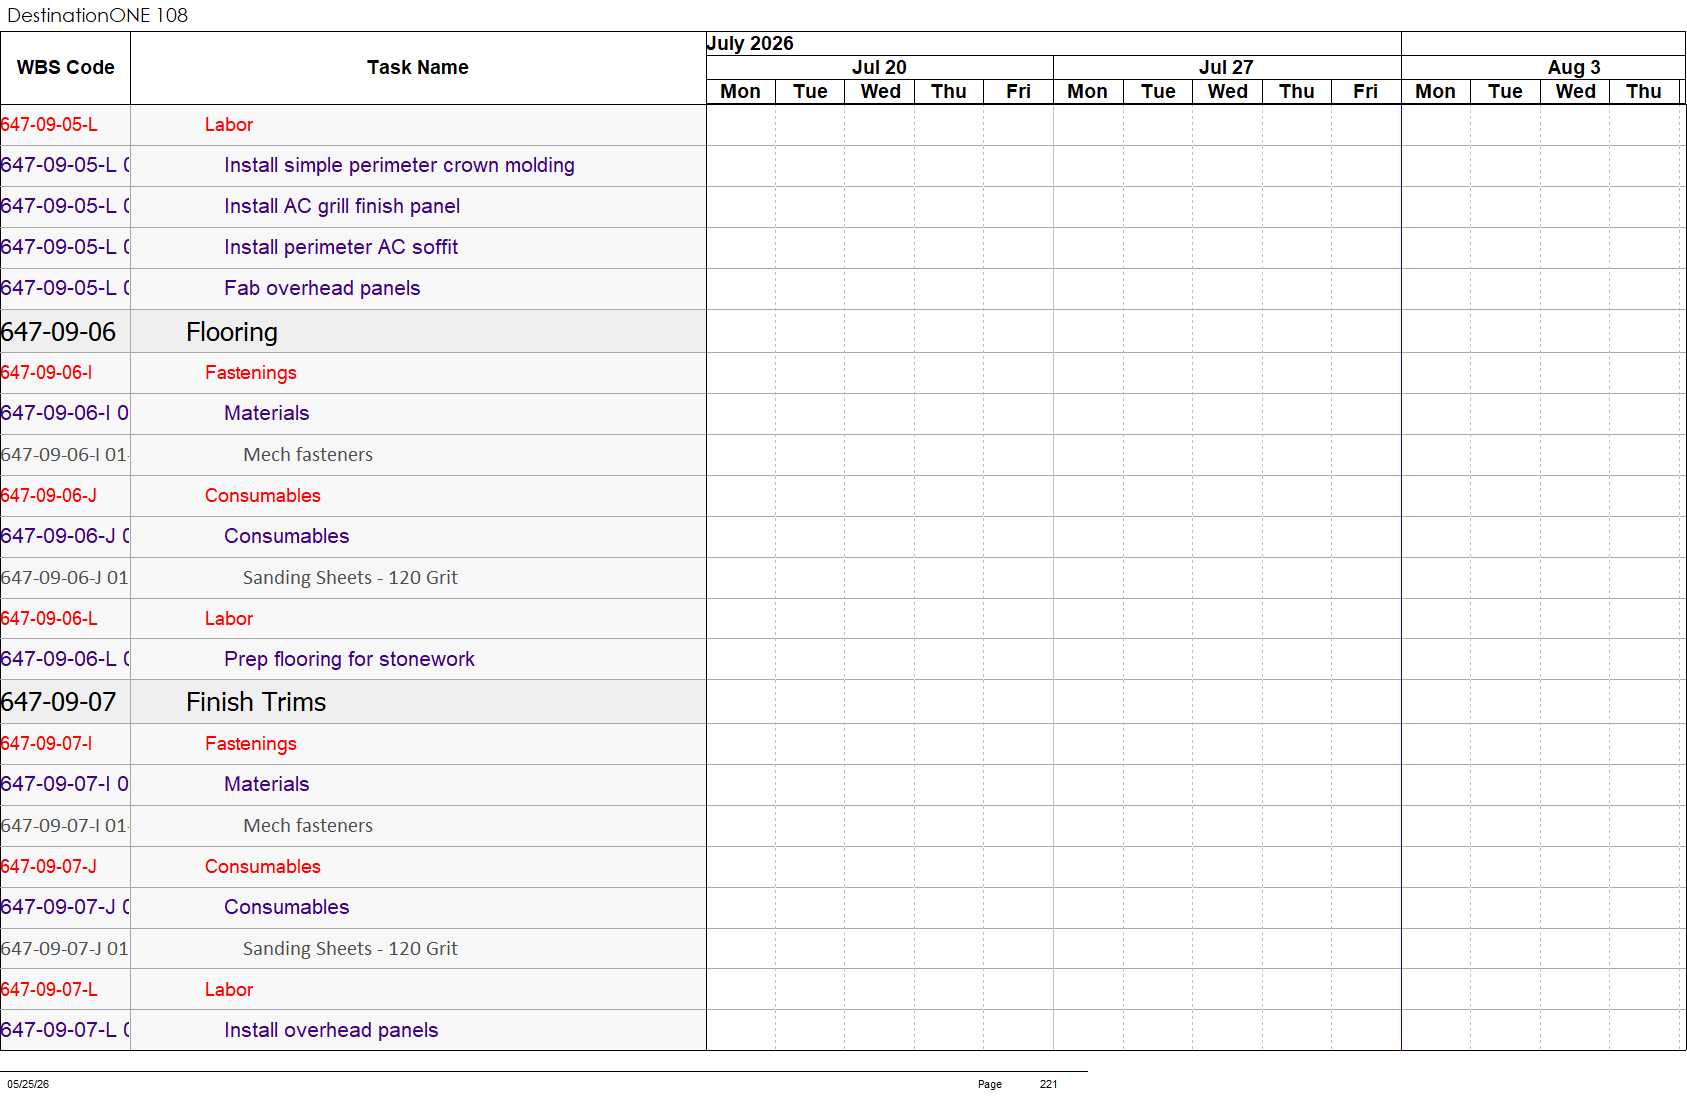This screenshot has height=1097, width=1687.
Task: Select the Install overhead panels task
Action: click(x=331, y=1030)
